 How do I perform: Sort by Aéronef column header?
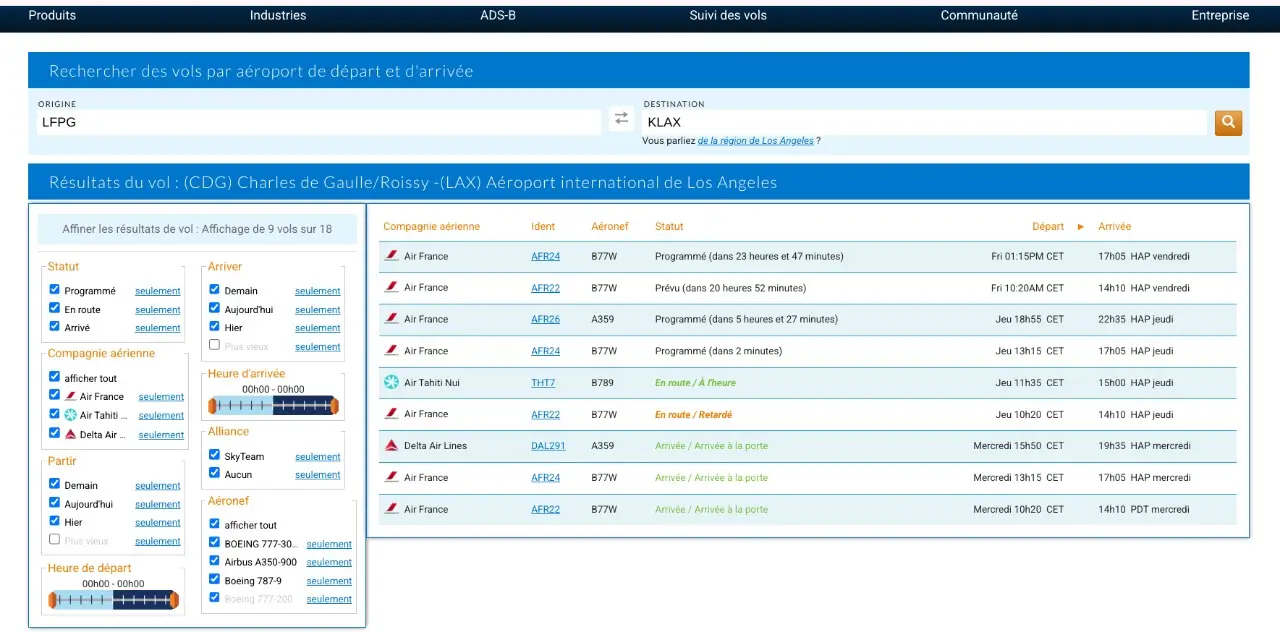pos(610,227)
